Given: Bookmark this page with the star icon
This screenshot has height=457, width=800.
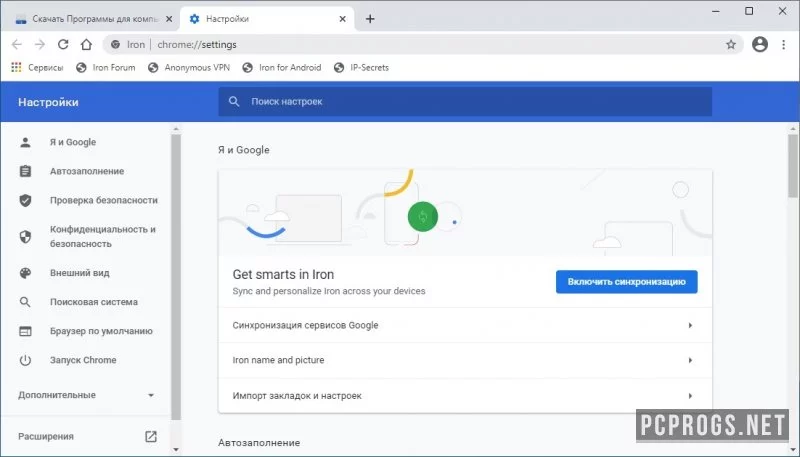Looking at the screenshot, I should tap(731, 45).
